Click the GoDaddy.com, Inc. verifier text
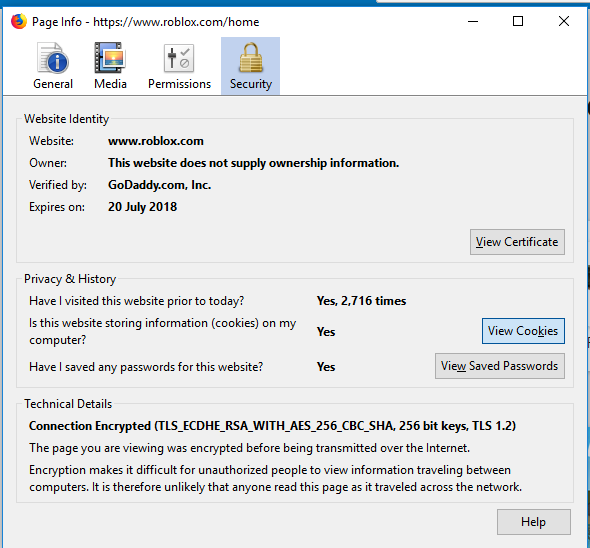This screenshot has width=590, height=548. tap(160, 185)
